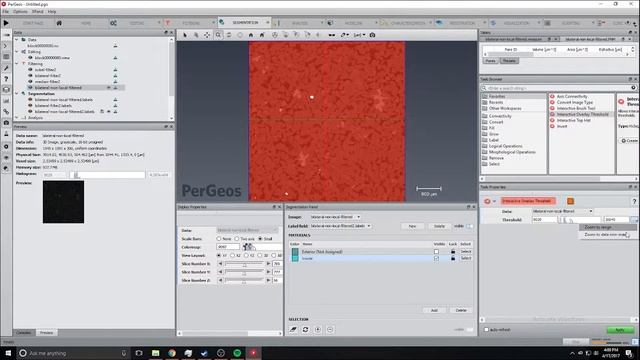Click lock icon for Exterior material
640x360 pixels.
click(453, 251)
